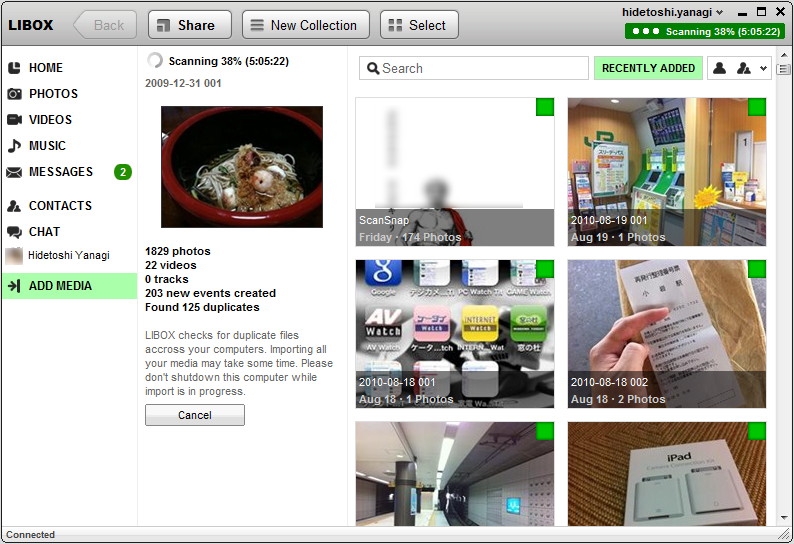
Task: Toggle green marker on 2010-08-19 001 event
Action: pyautogui.click(x=757, y=107)
